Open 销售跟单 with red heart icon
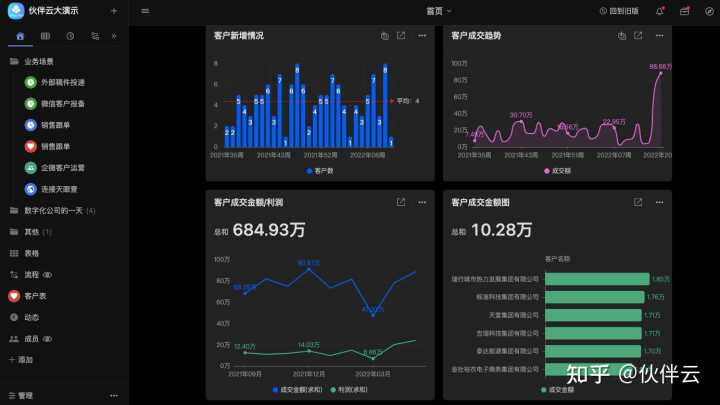Screen dimensions: 720x405 (47, 146)
